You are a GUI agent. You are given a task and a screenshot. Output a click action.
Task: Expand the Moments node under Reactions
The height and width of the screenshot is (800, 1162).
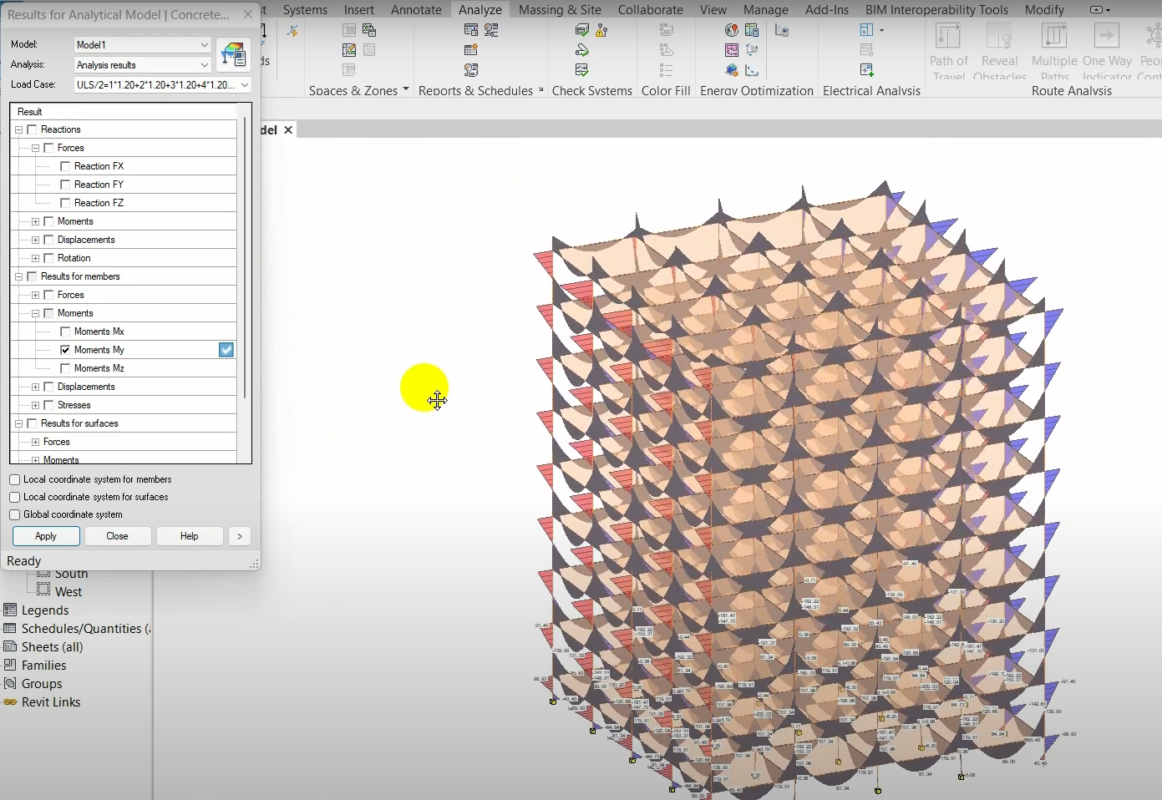(x=33, y=221)
